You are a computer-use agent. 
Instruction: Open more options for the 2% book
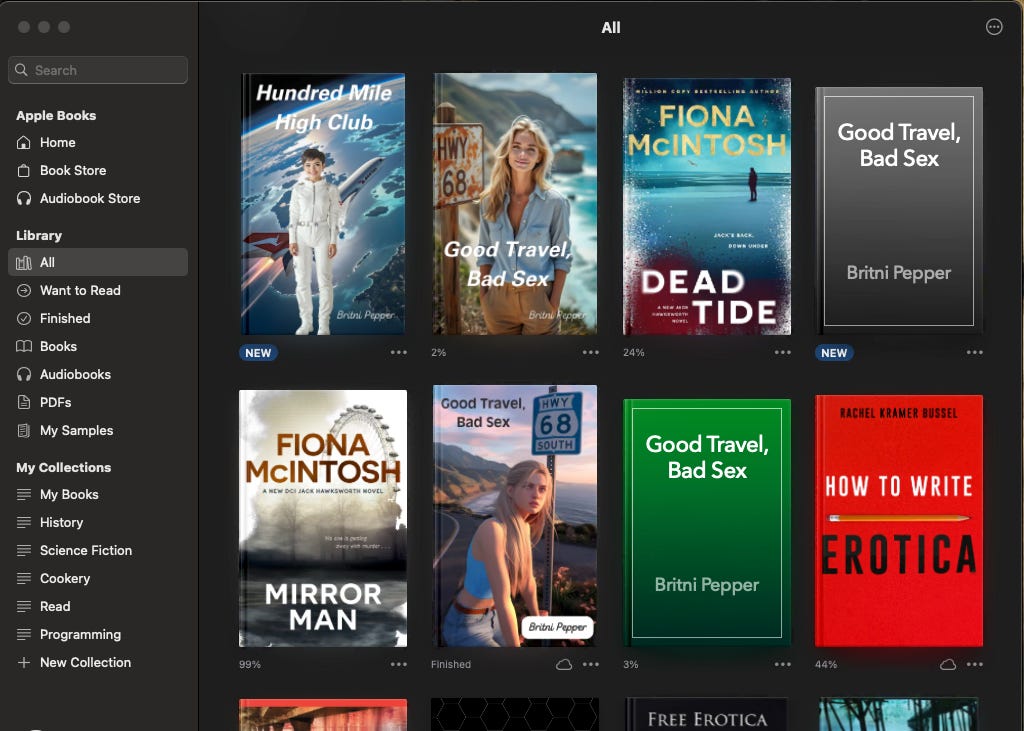pos(590,352)
